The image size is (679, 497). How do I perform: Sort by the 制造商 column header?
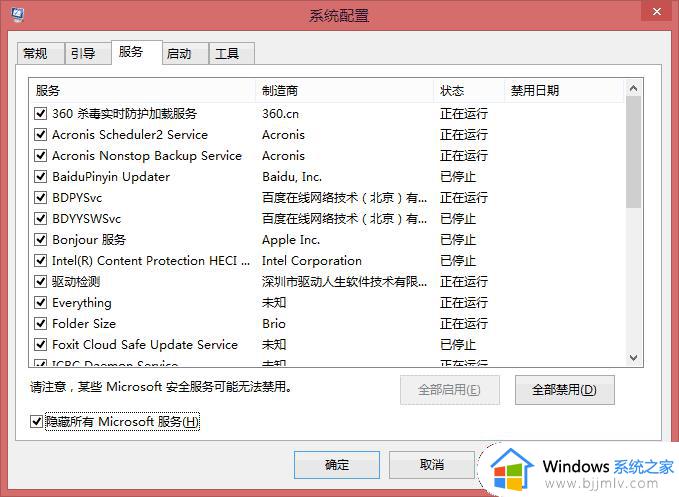click(345, 90)
